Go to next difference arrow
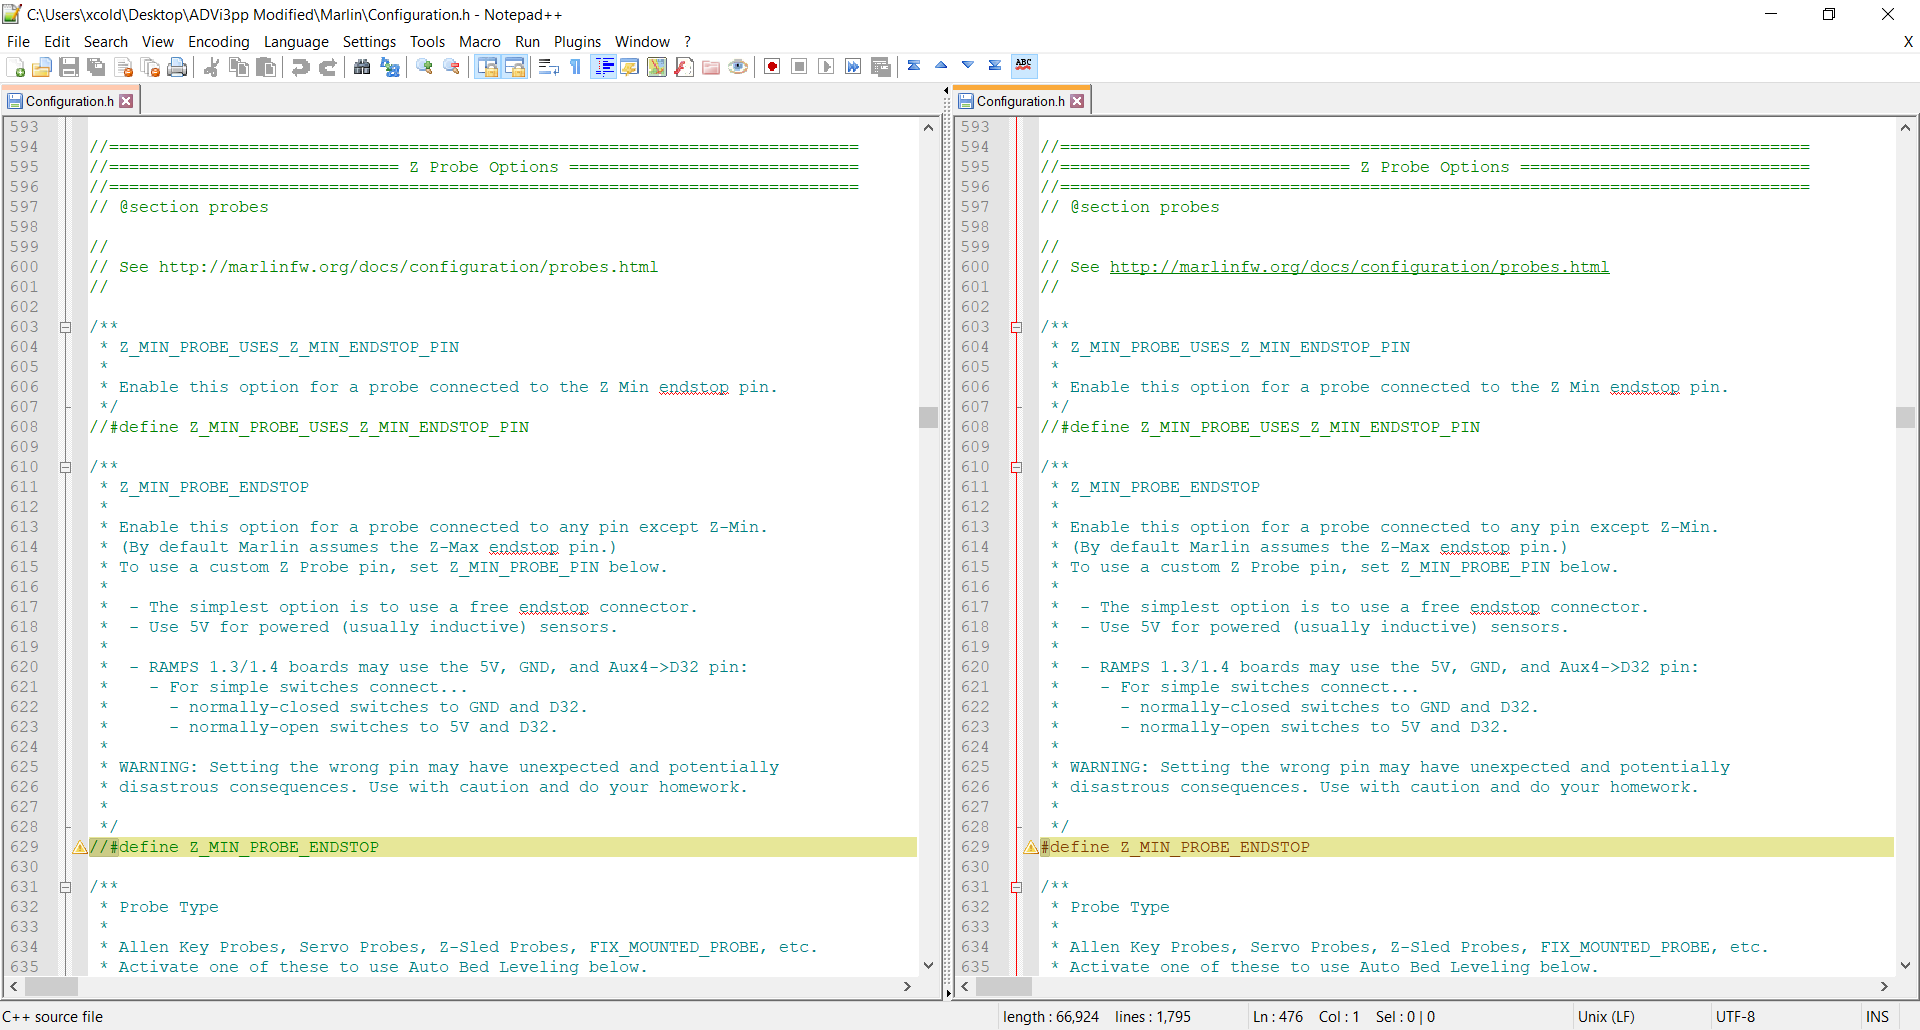The height and width of the screenshot is (1030, 1920). 968,66
